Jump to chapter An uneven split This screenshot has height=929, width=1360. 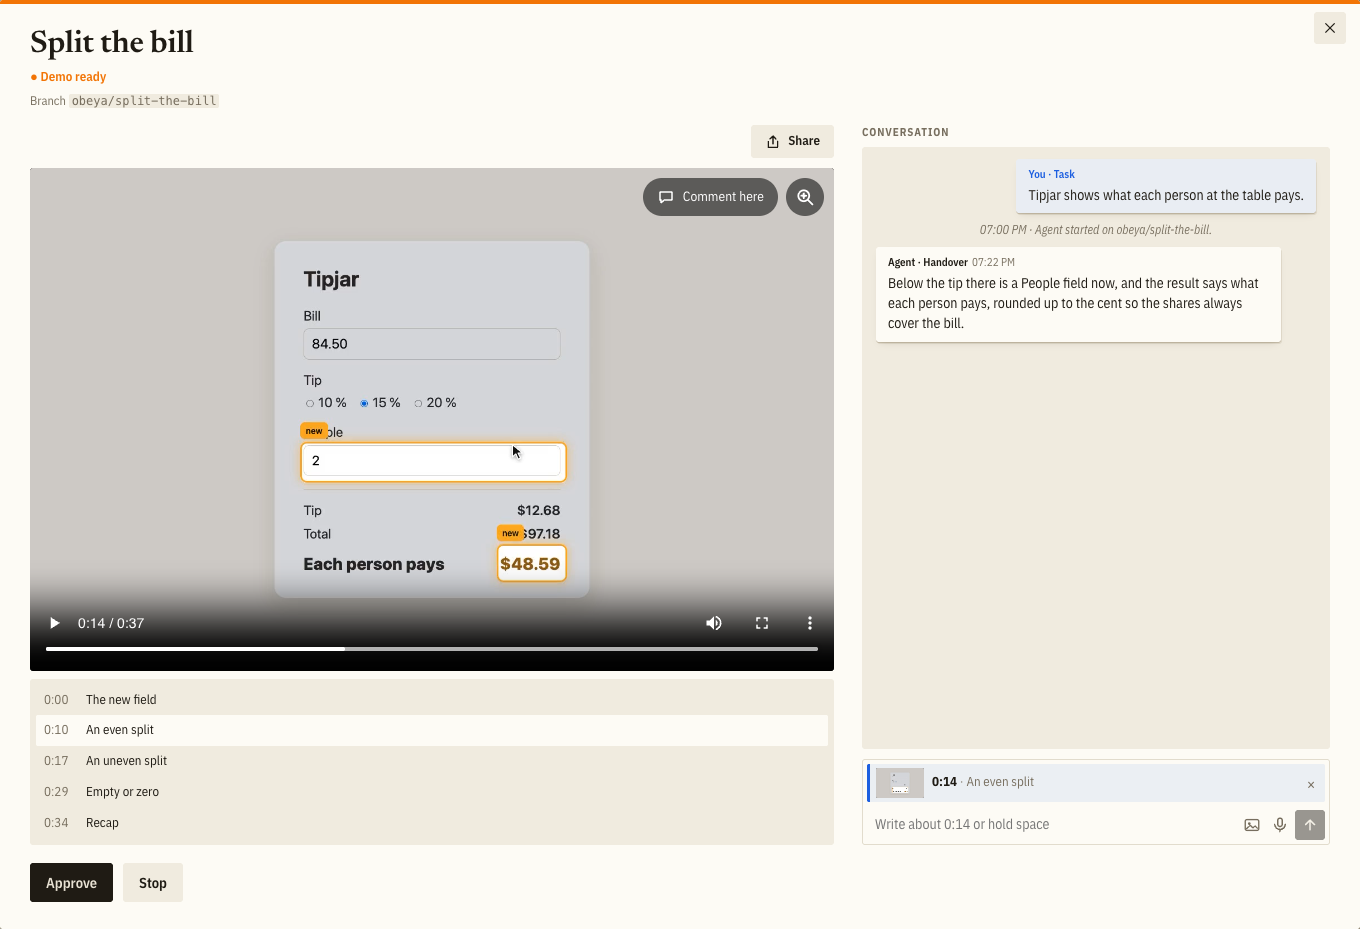(432, 761)
